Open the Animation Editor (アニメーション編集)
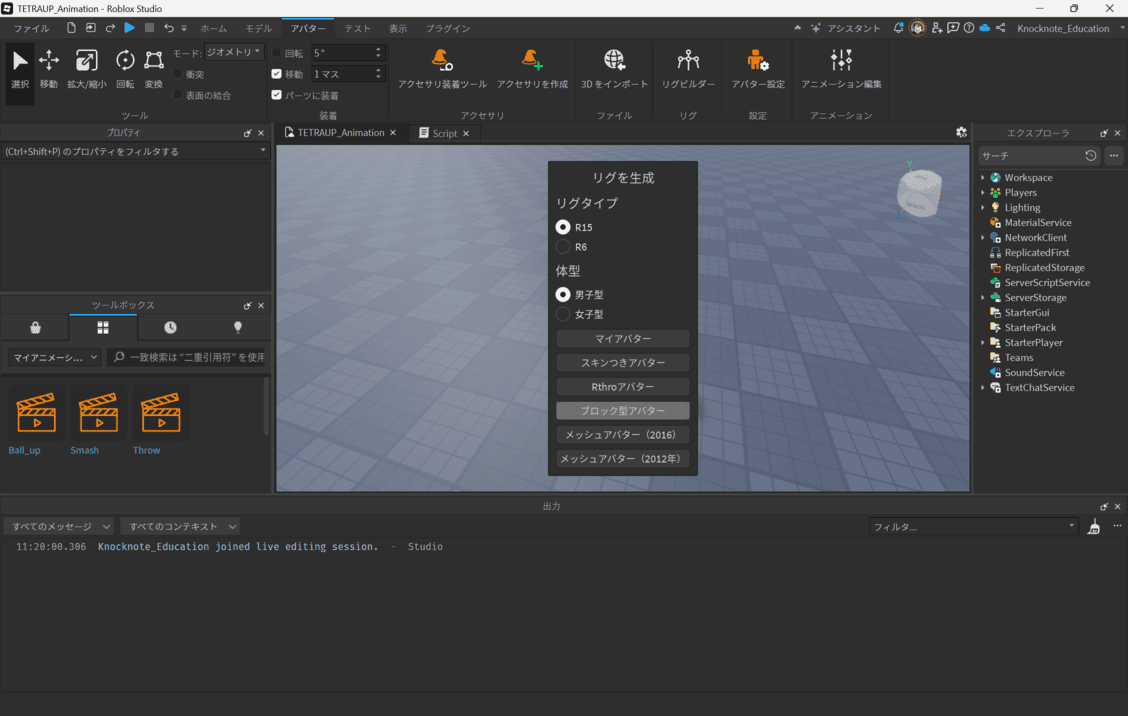The width and height of the screenshot is (1128, 716). click(x=841, y=69)
